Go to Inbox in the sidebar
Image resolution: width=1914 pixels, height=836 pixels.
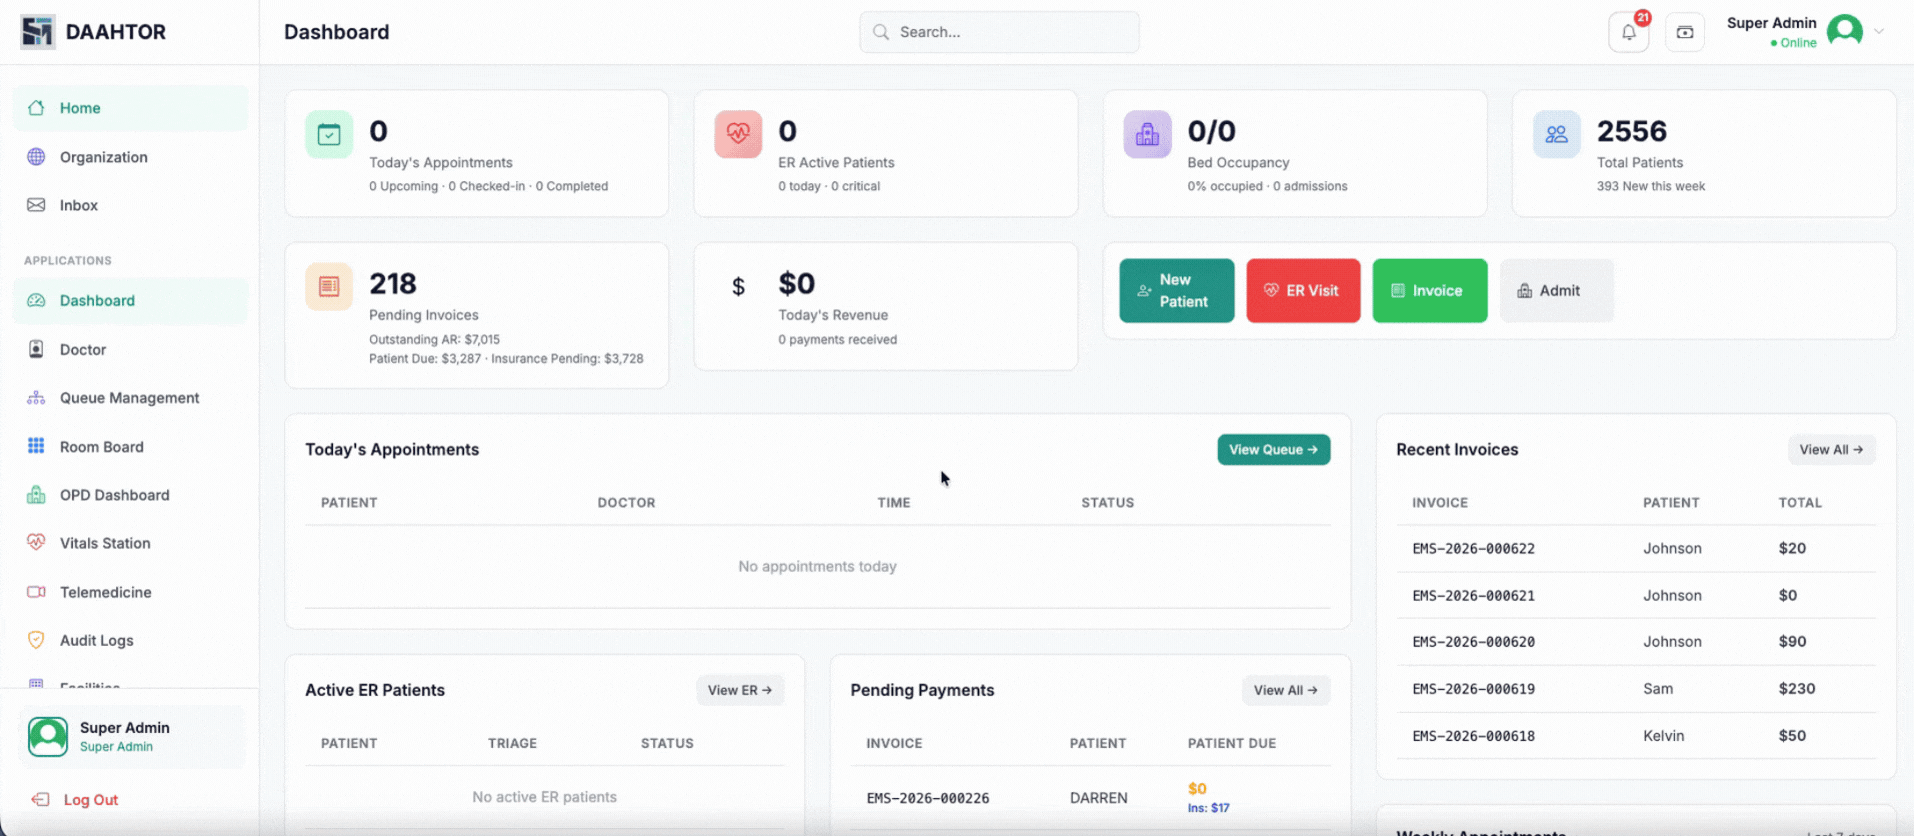coord(130,205)
